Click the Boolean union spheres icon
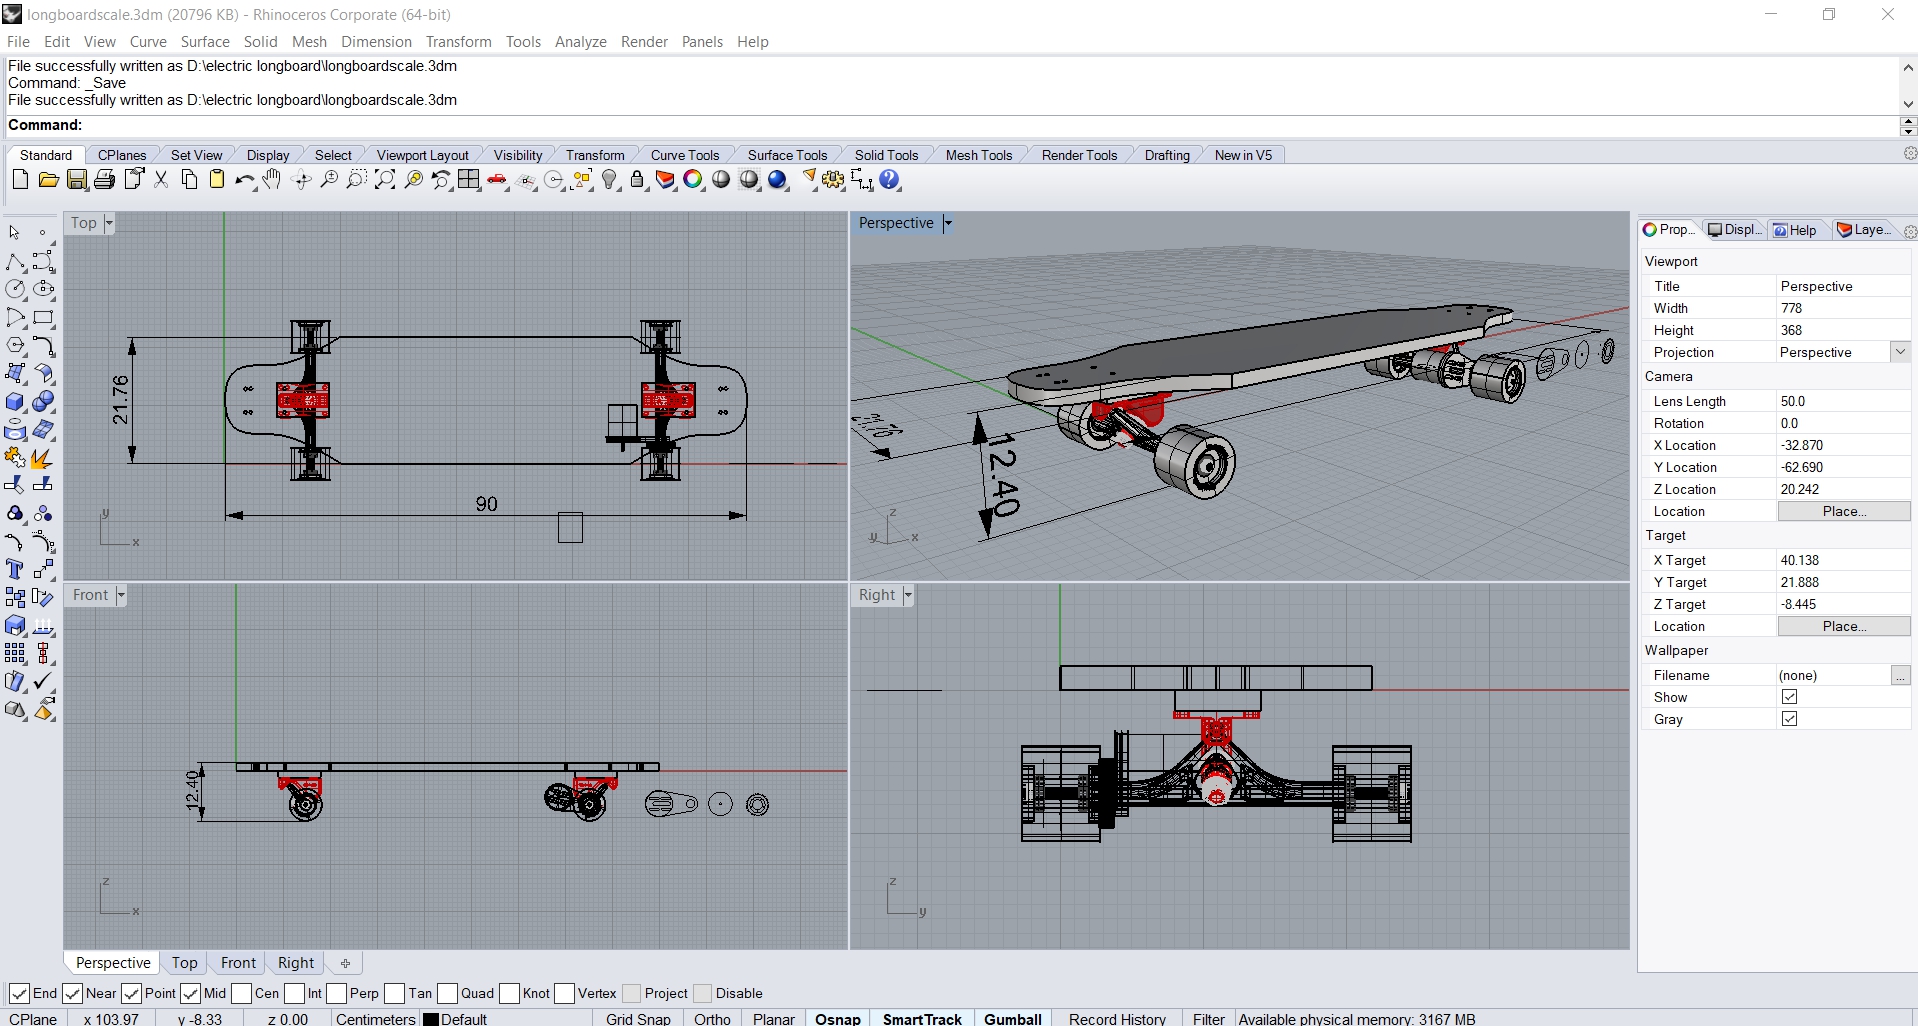Screen dimensions: 1918x1026 (43, 402)
